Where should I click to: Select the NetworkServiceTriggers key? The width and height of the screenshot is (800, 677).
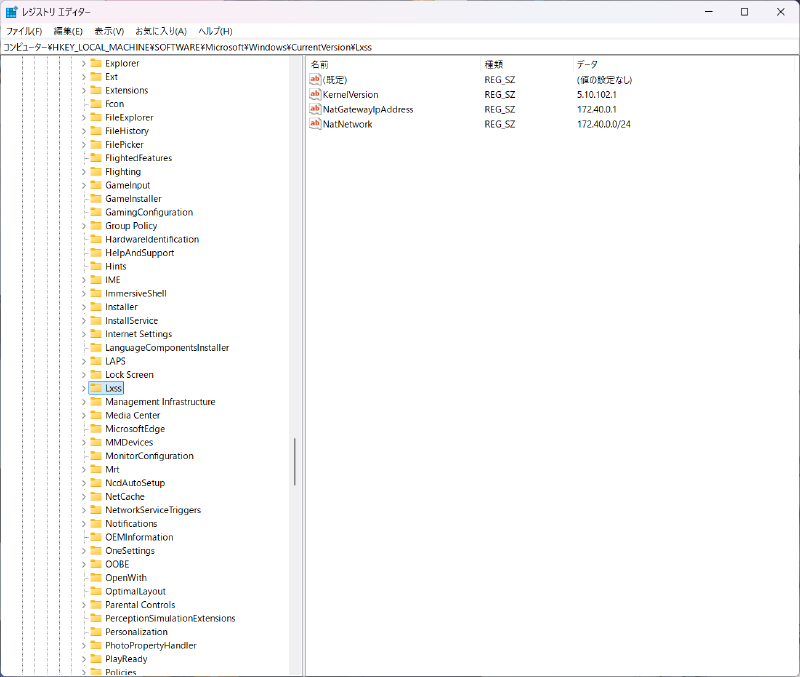click(153, 510)
